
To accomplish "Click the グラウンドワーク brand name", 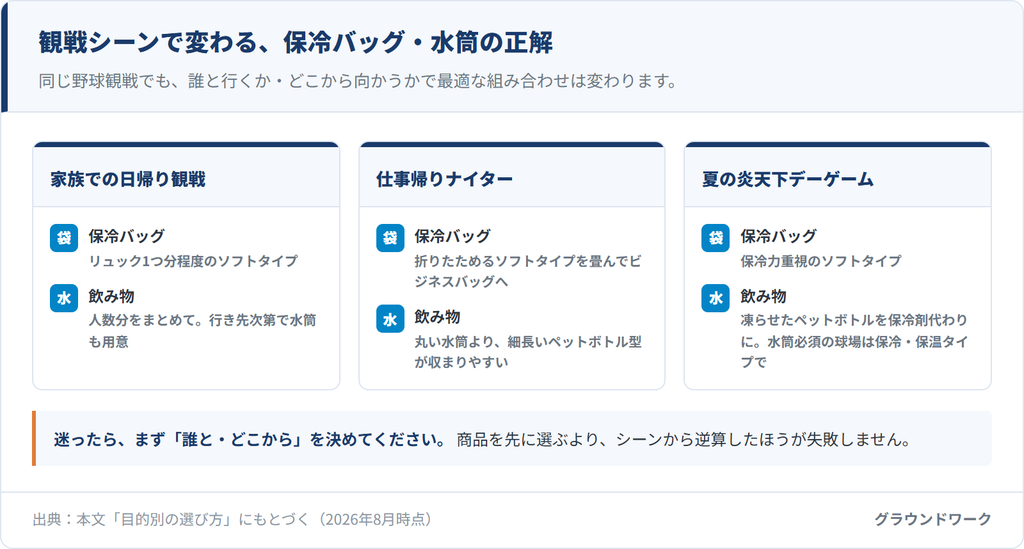I will (x=933, y=519).
